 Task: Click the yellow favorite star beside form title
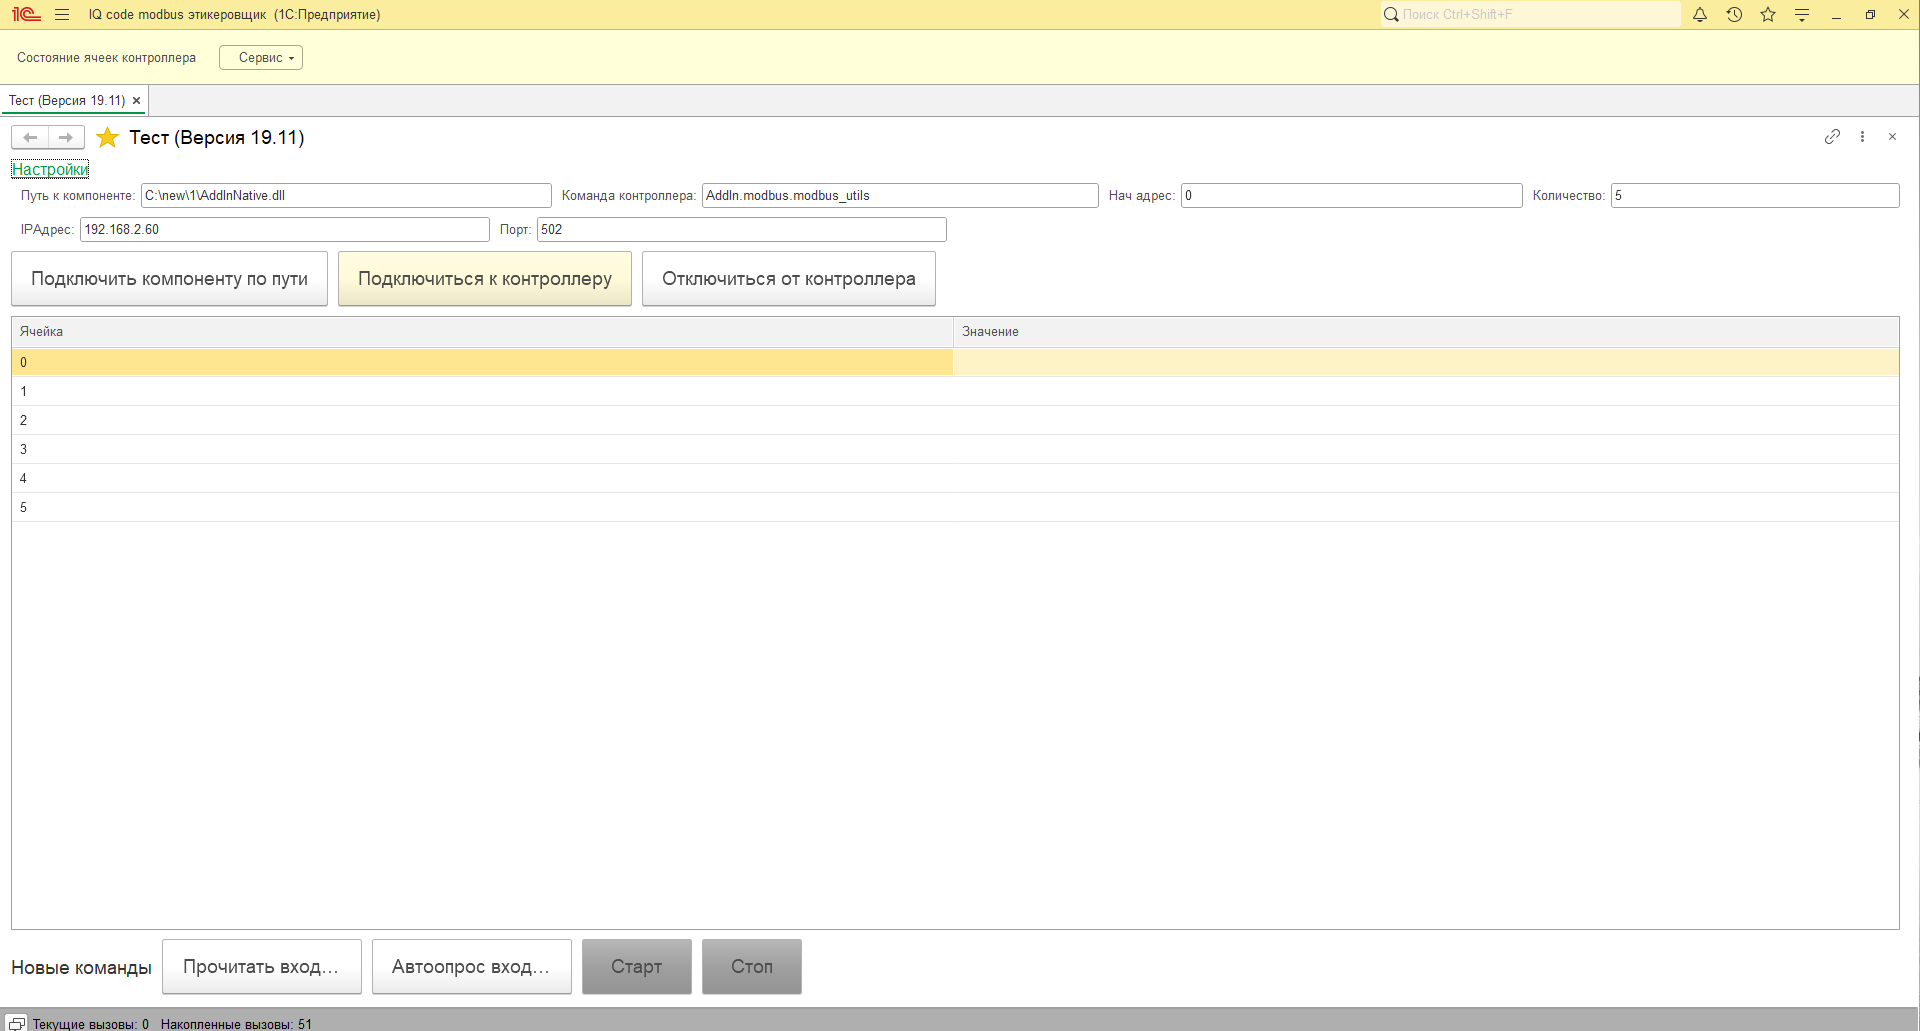coord(108,138)
